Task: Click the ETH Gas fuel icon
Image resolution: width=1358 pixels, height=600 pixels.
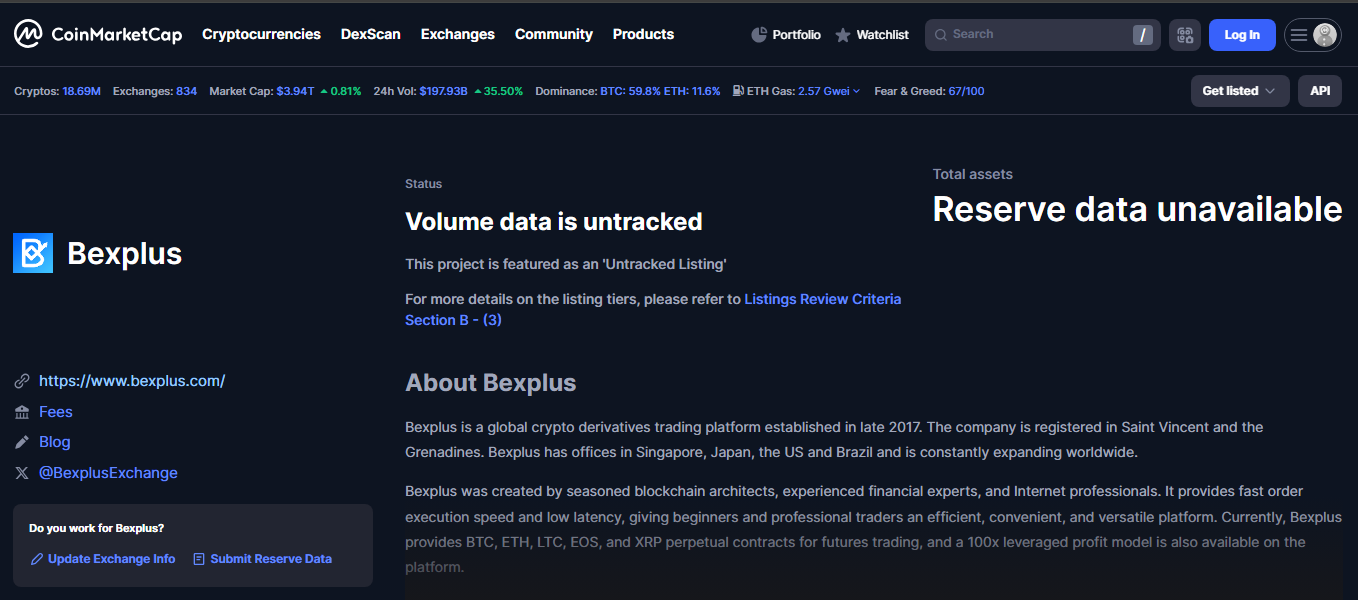Action: click(737, 90)
